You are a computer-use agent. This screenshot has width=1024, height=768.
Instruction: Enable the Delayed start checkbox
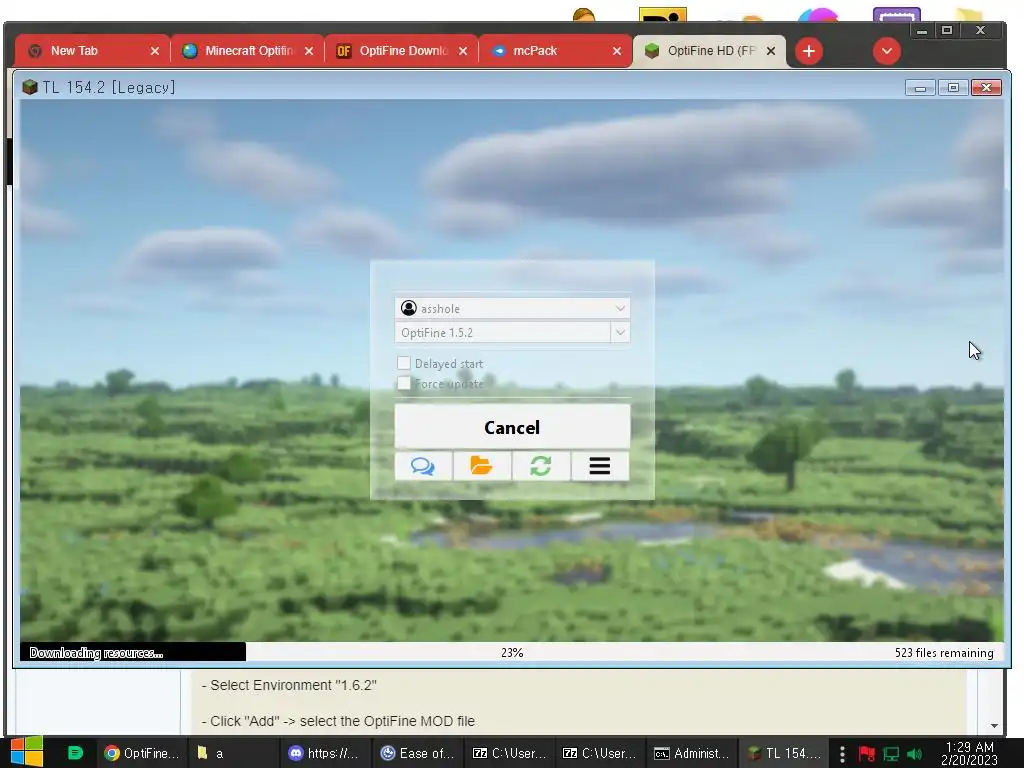point(404,363)
